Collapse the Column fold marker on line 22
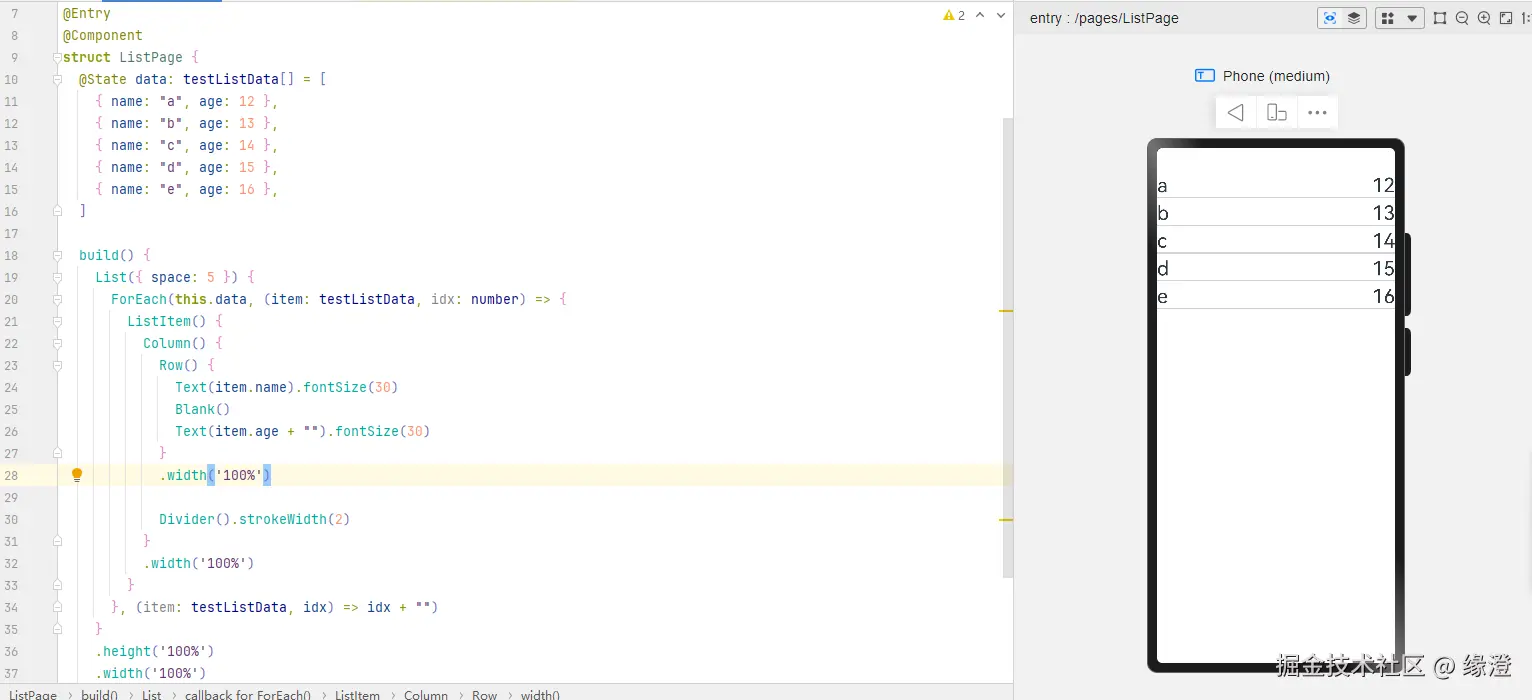This screenshot has height=700, width=1532. tap(57, 343)
